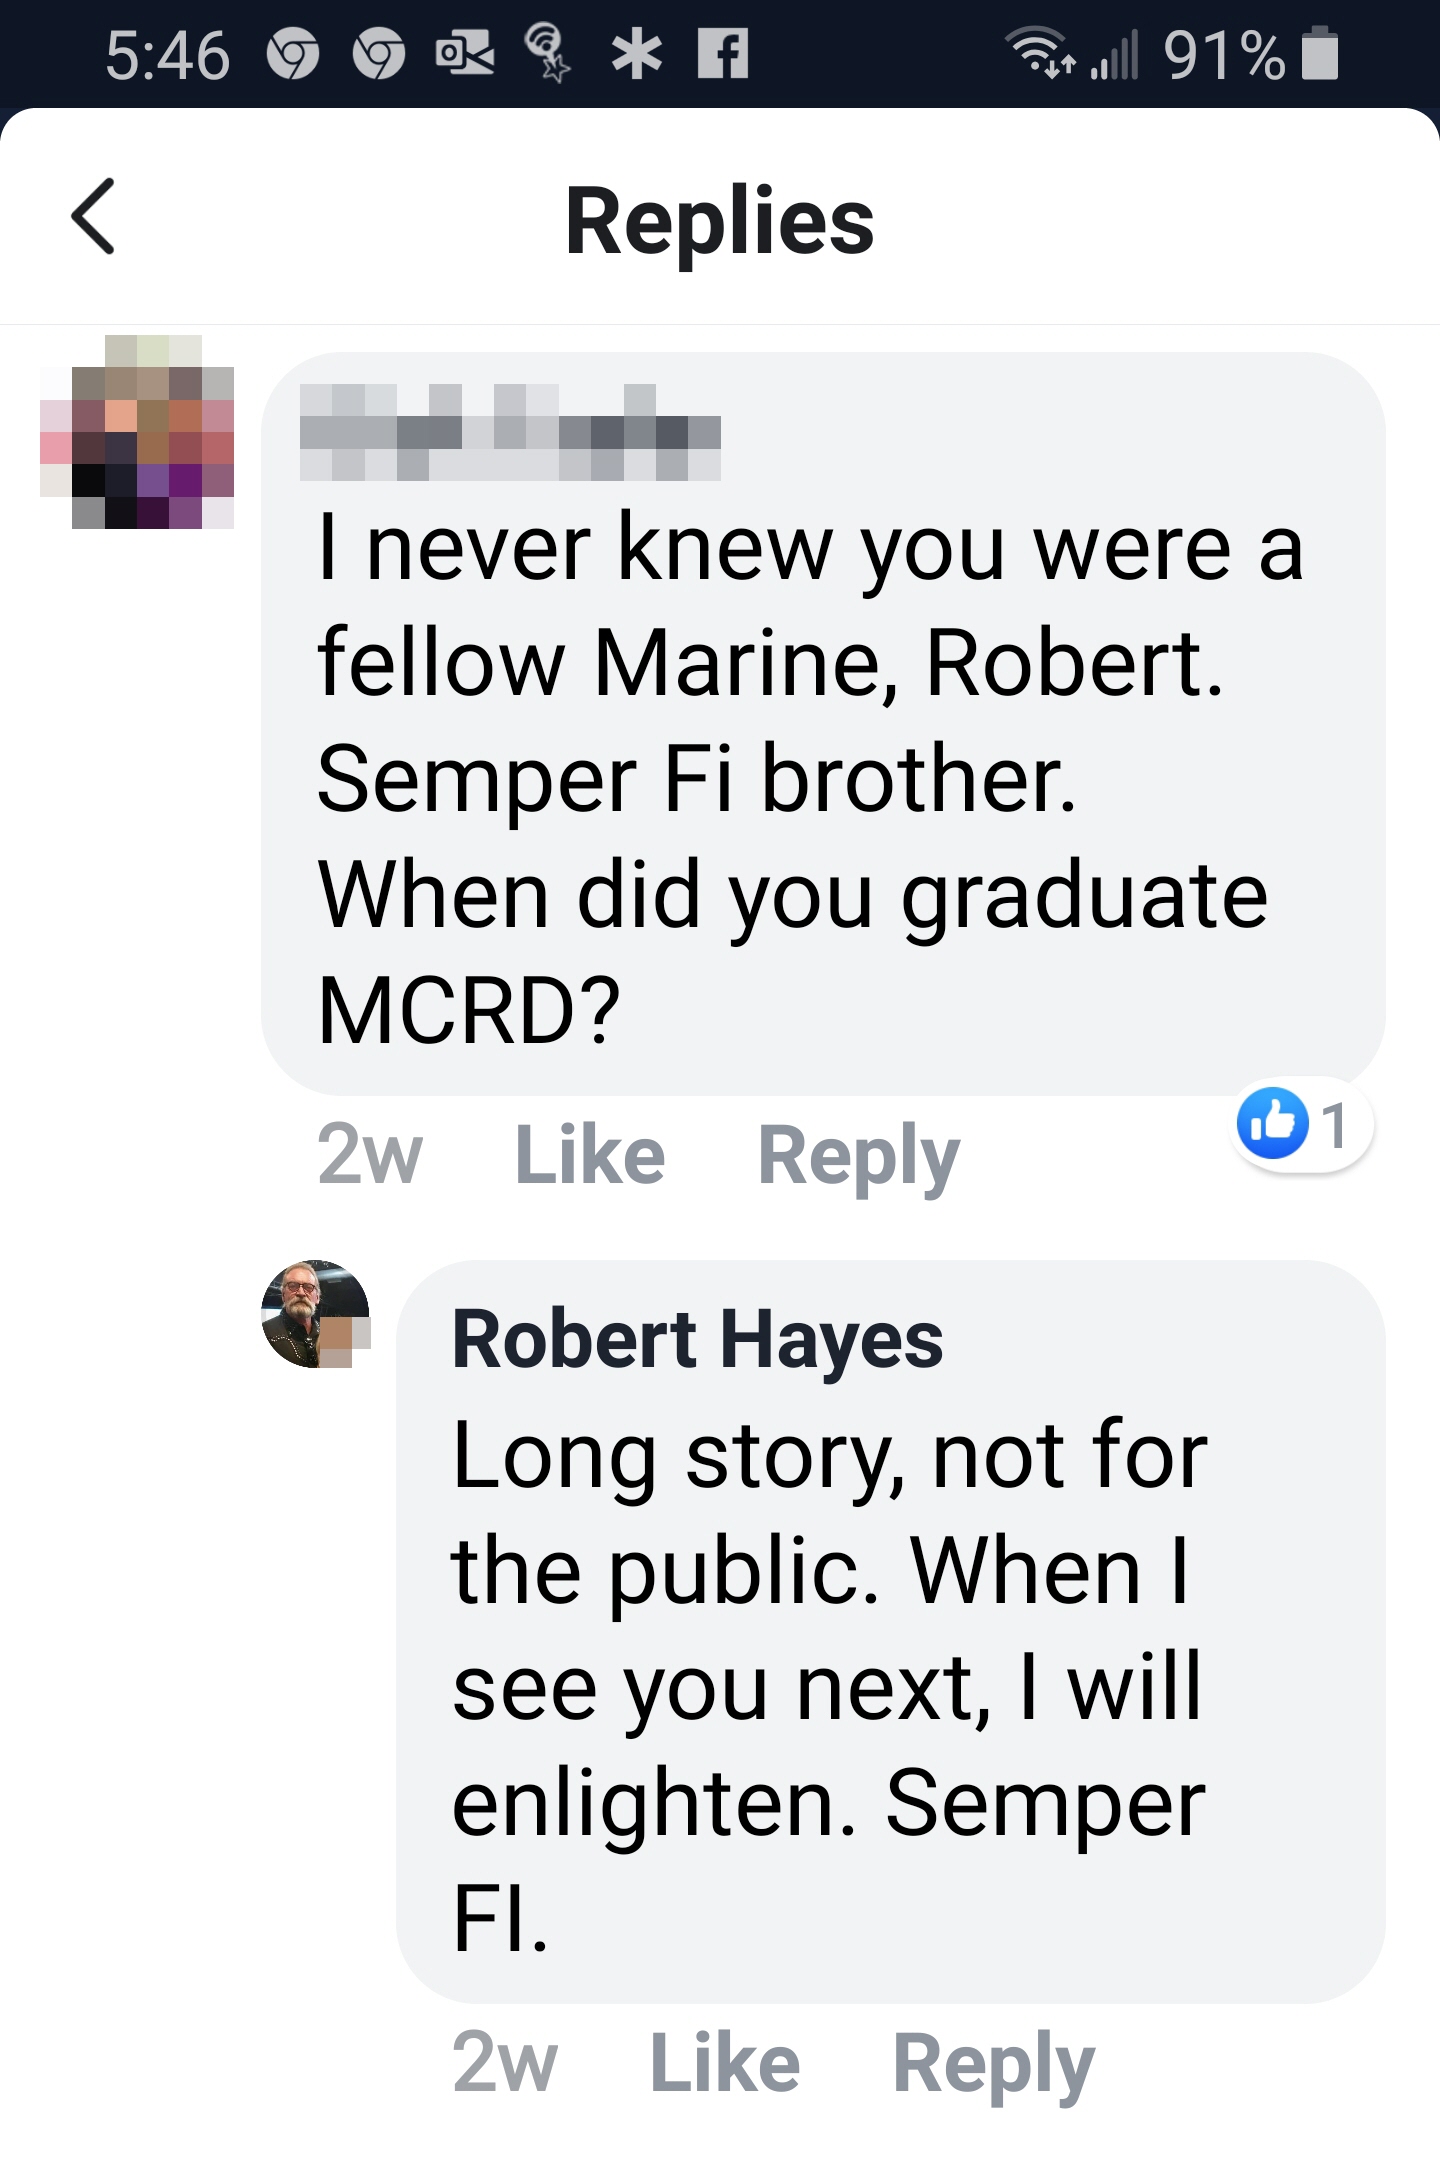Tap the Facebook notification icon in status bar

click(723, 54)
